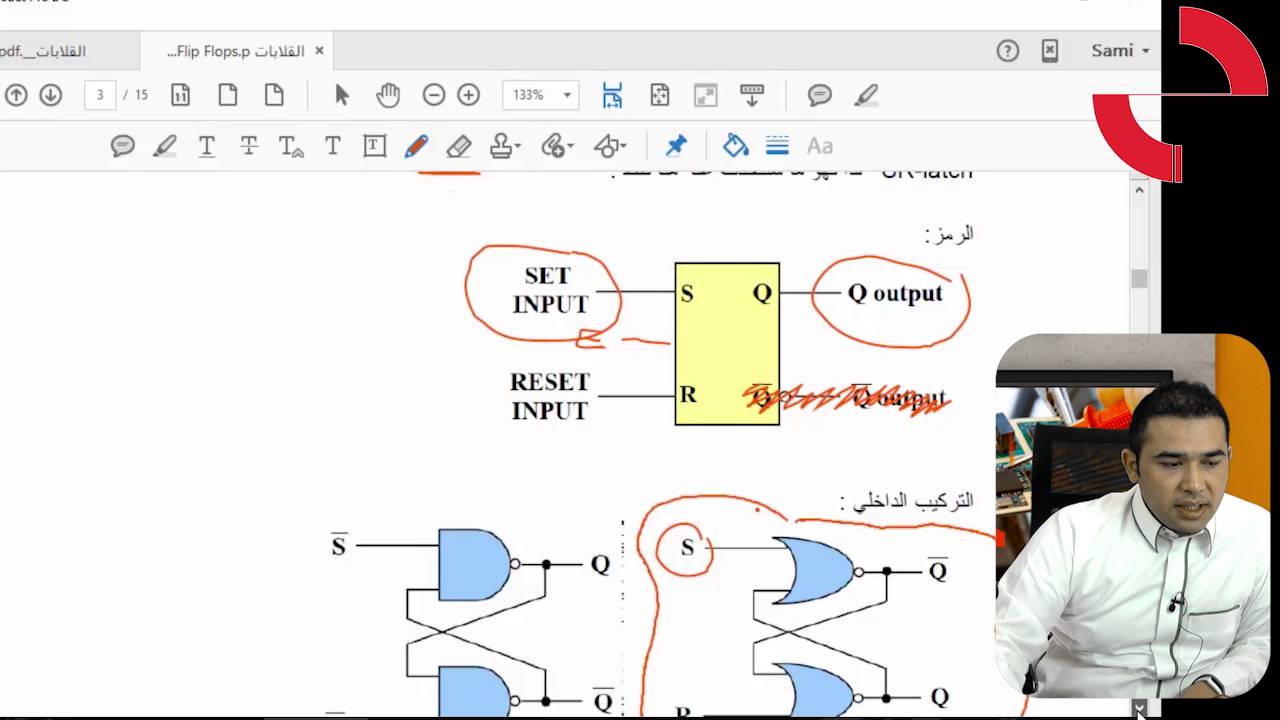
Task: Go to previous page with up arrow
Action: pyautogui.click(x=16, y=95)
